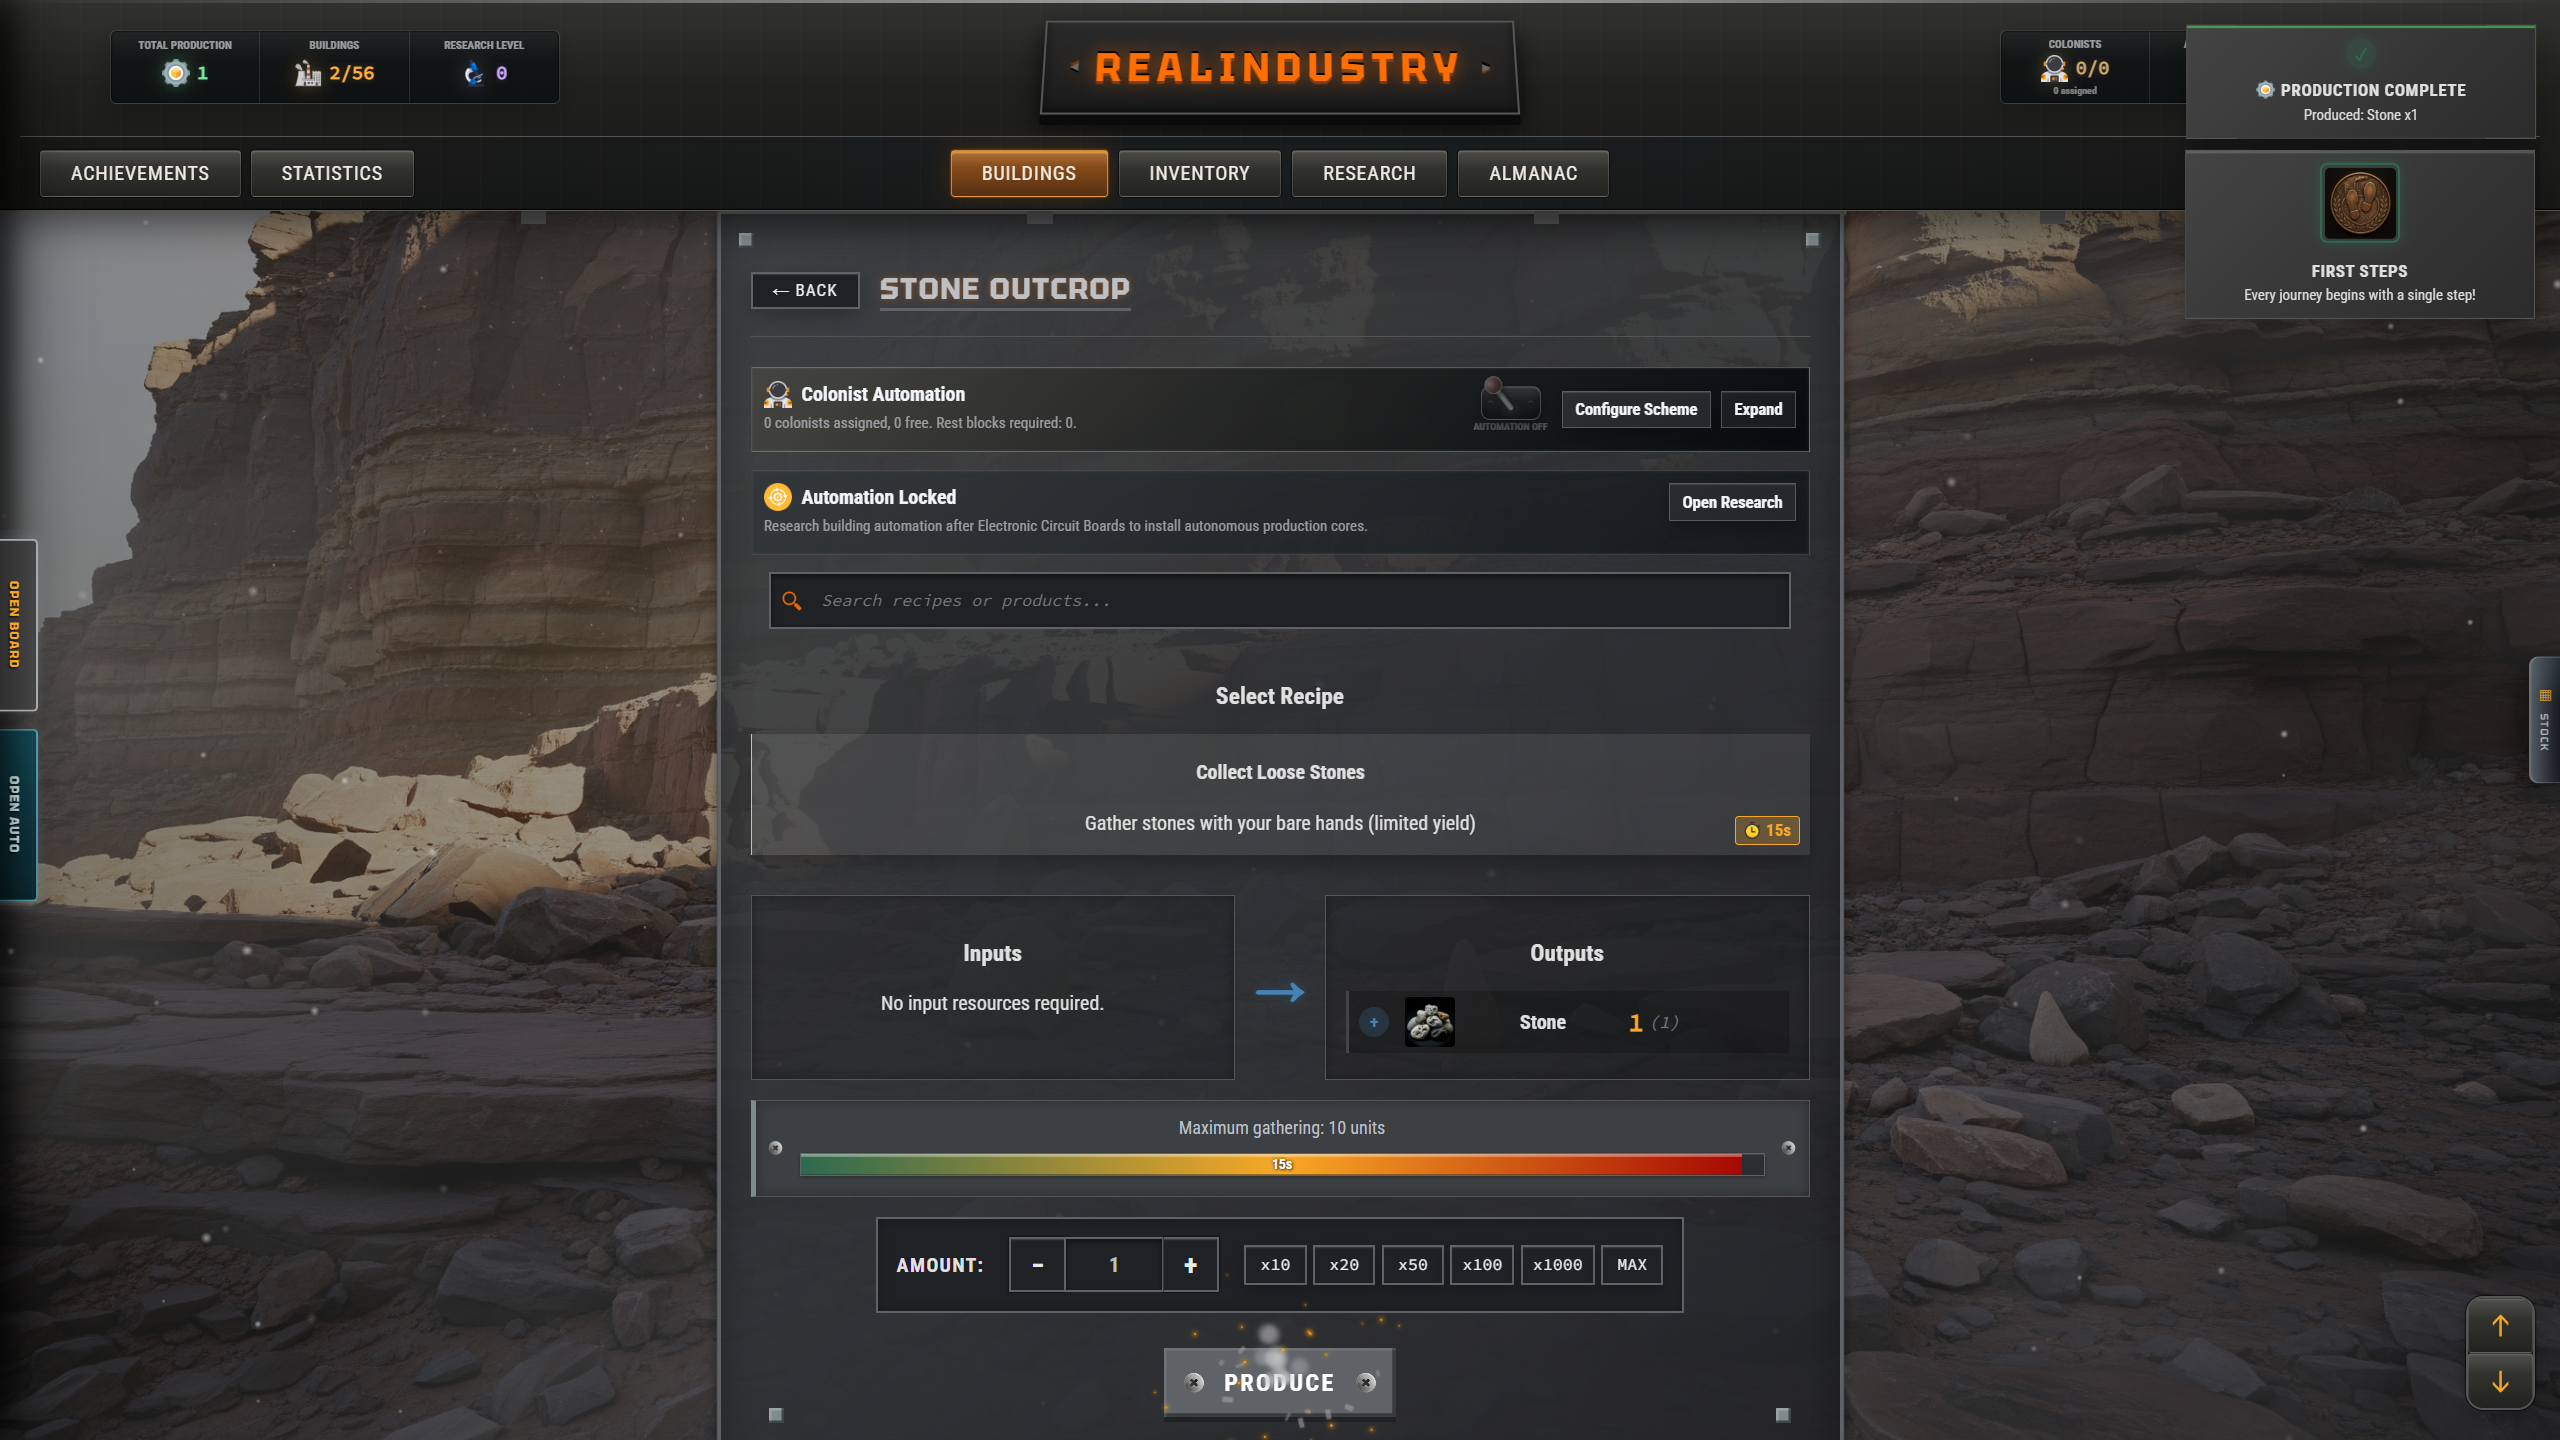Switch to the Inventory tab
Screen dimensions: 2560x1440
[1199, 173]
